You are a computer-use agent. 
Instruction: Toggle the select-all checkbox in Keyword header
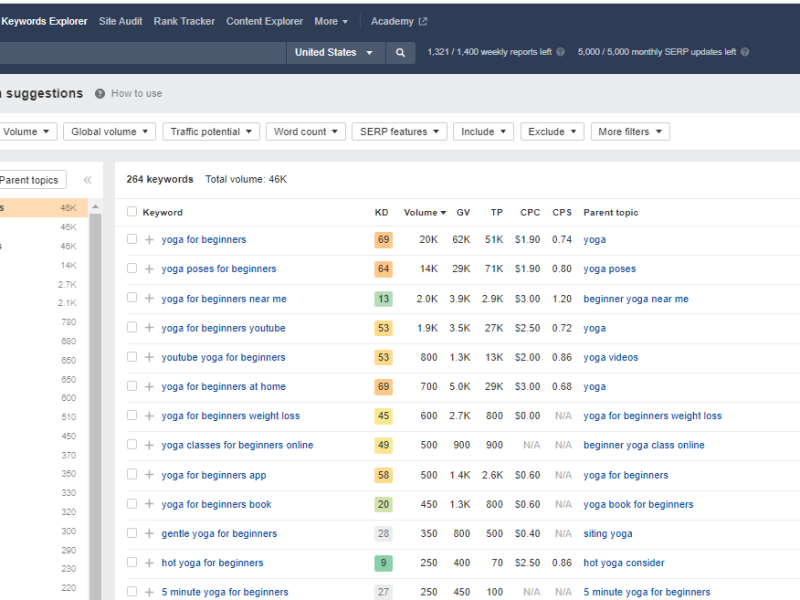(132, 212)
